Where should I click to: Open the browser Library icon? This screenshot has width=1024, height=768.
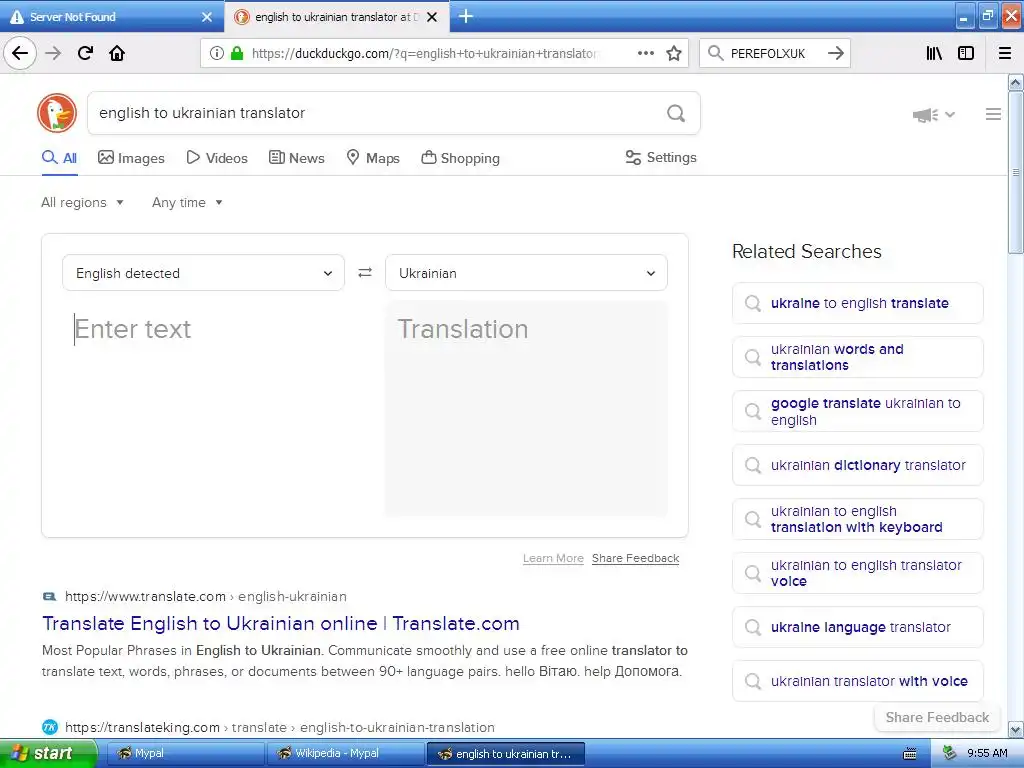click(934, 53)
